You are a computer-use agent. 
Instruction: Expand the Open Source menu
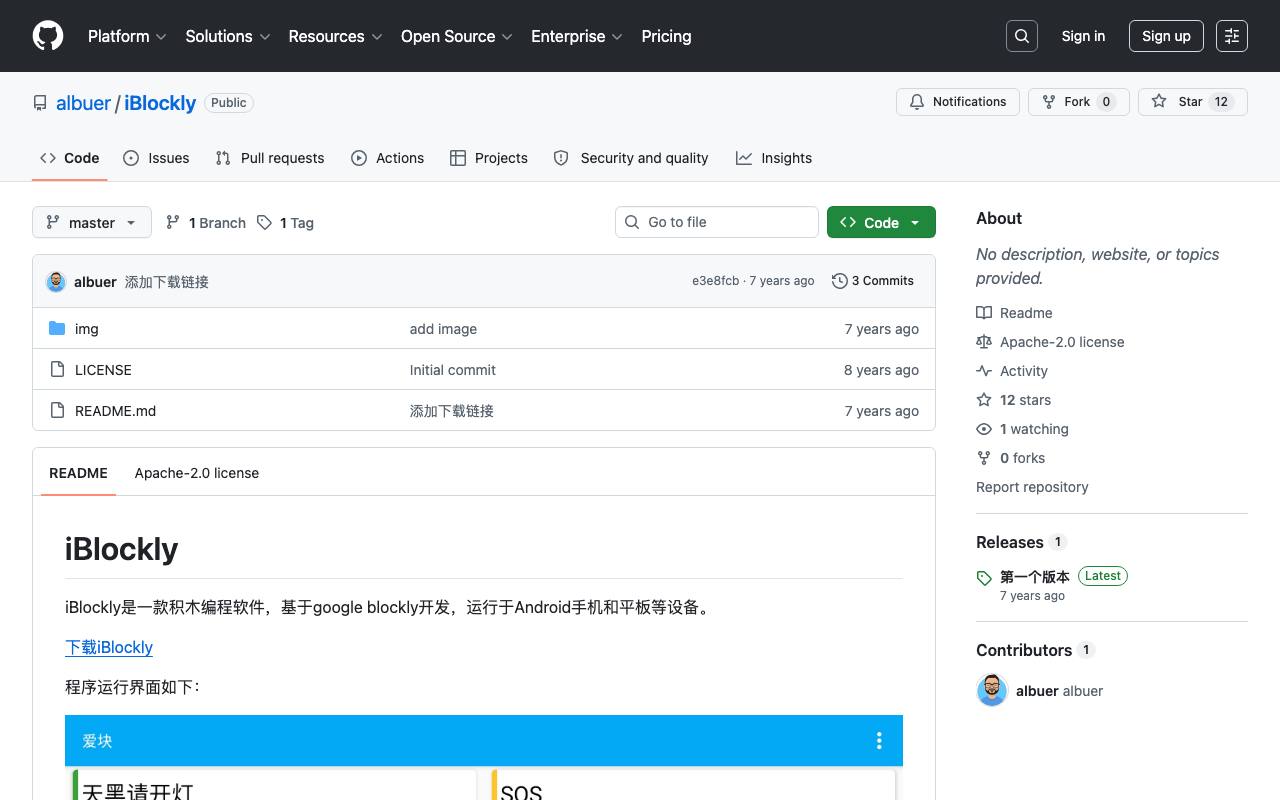click(457, 36)
